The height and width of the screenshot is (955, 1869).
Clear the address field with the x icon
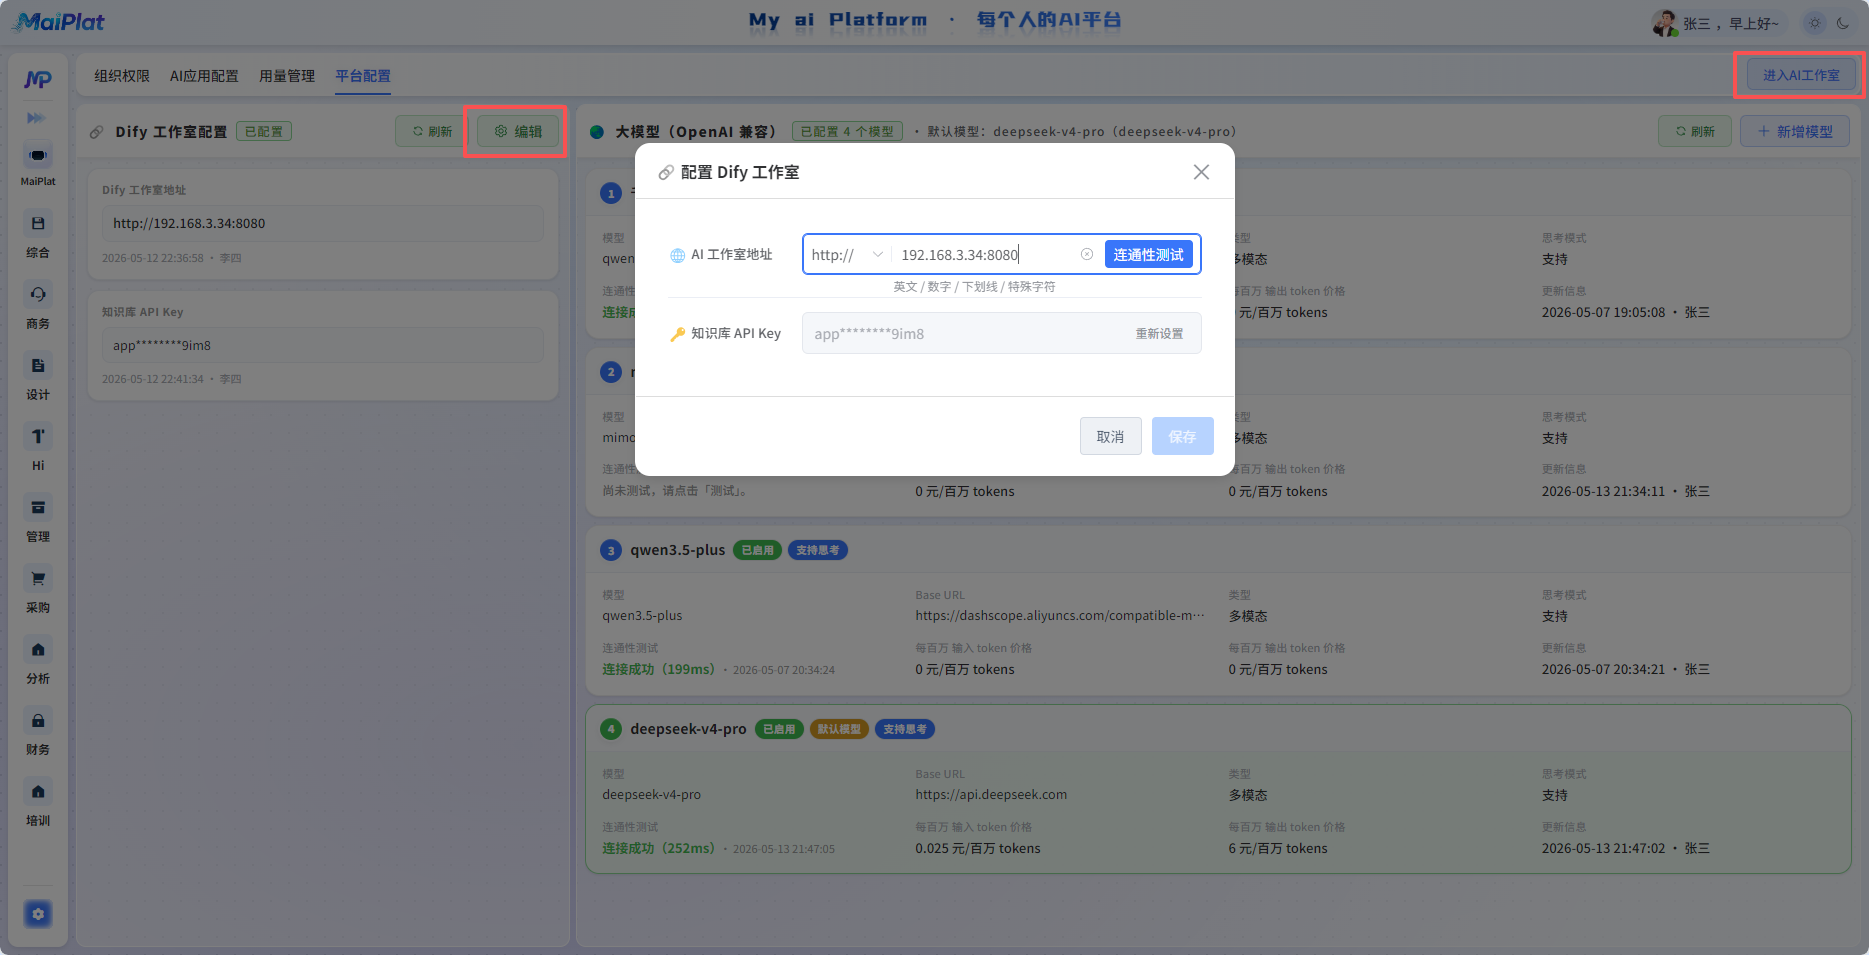tap(1087, 254)
